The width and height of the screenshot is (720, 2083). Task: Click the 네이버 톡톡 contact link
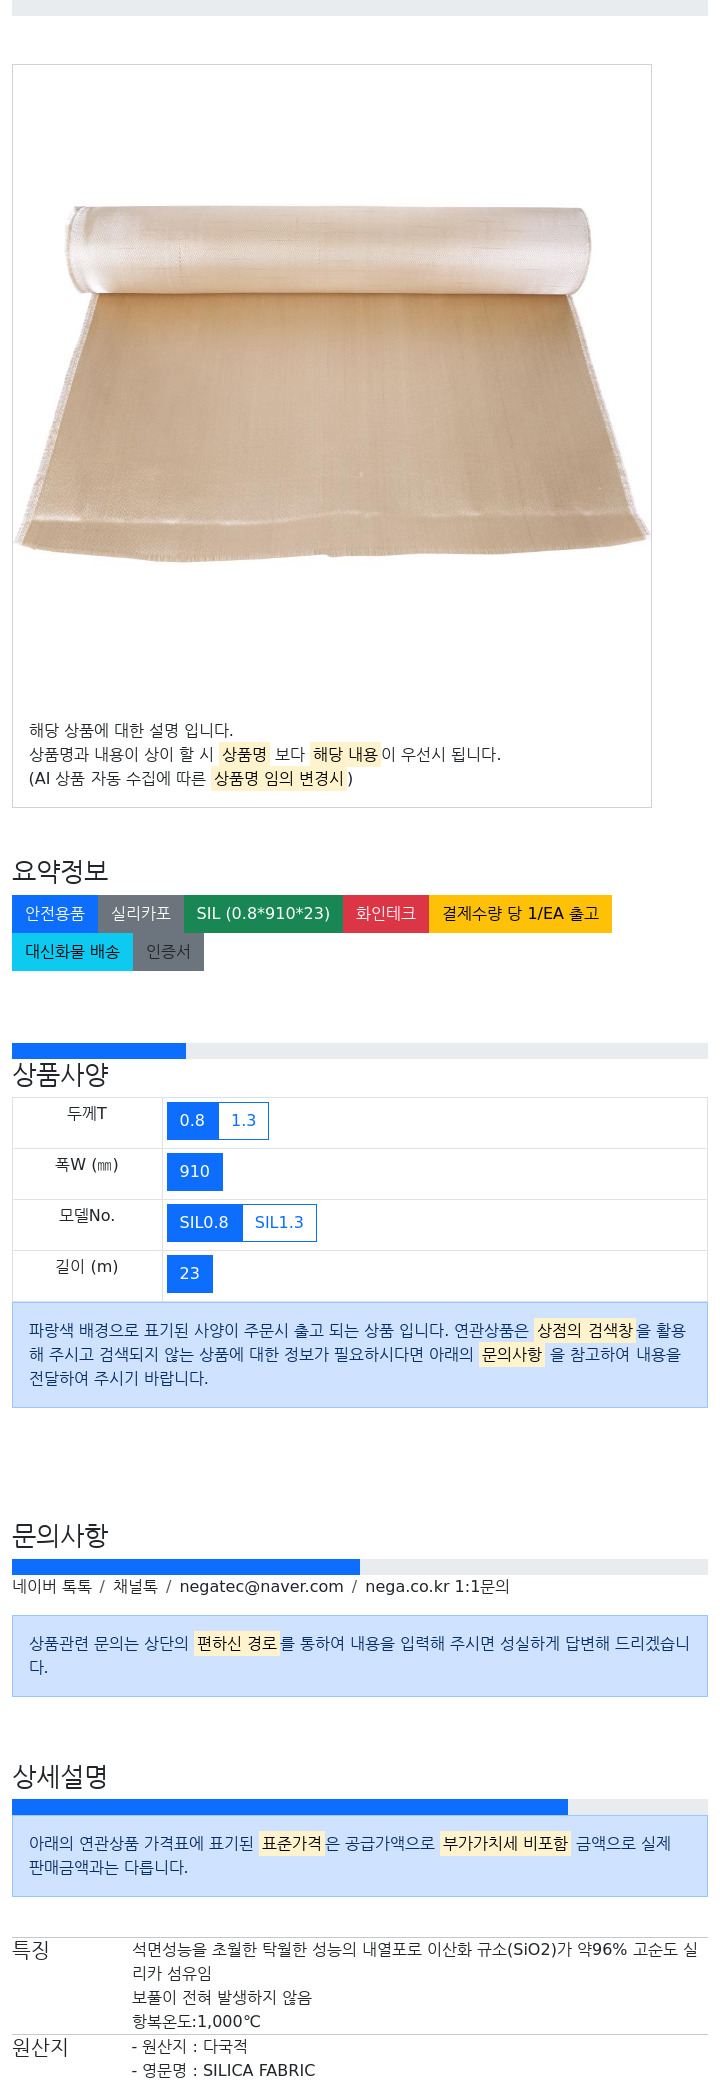52,1587
